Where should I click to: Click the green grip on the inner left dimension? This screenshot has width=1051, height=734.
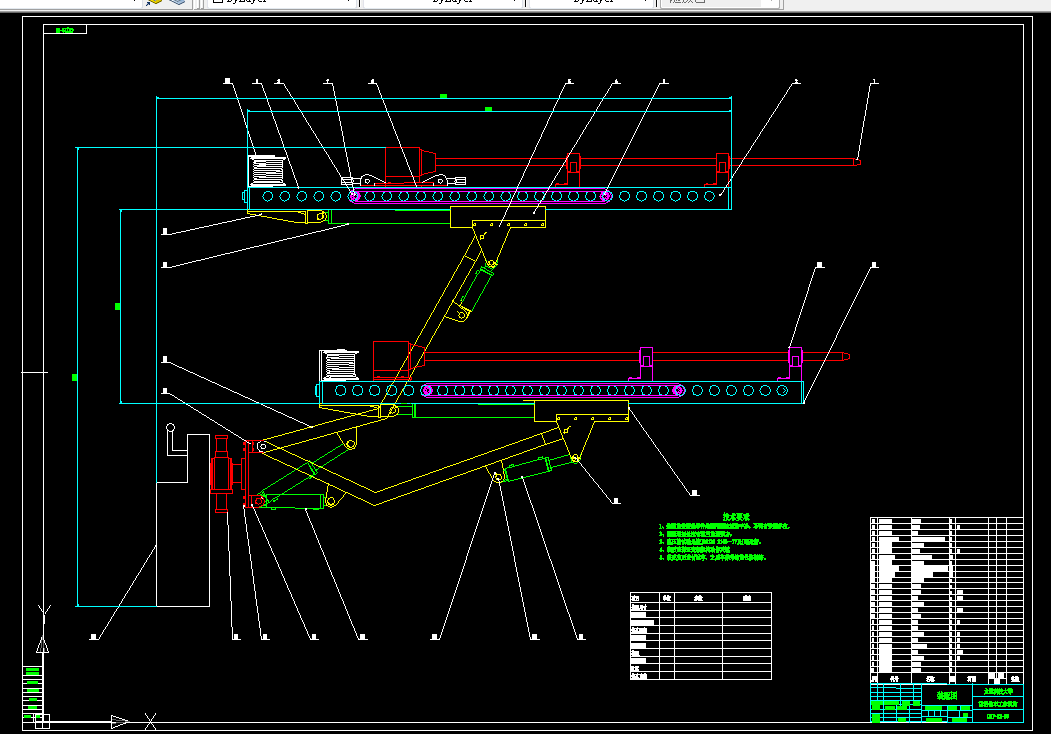[118, 306]
